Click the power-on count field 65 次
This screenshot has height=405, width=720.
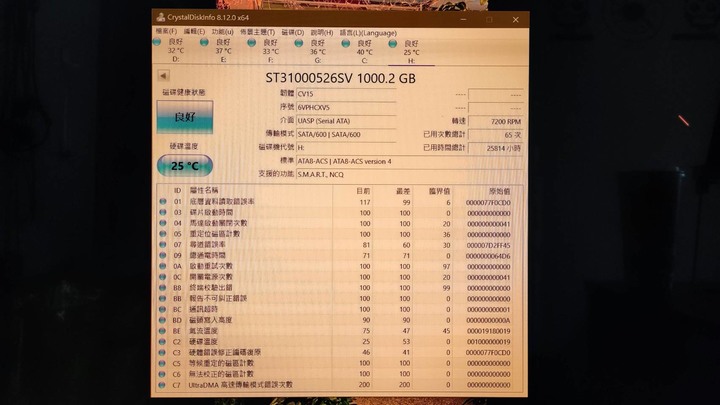click(495, 135)
